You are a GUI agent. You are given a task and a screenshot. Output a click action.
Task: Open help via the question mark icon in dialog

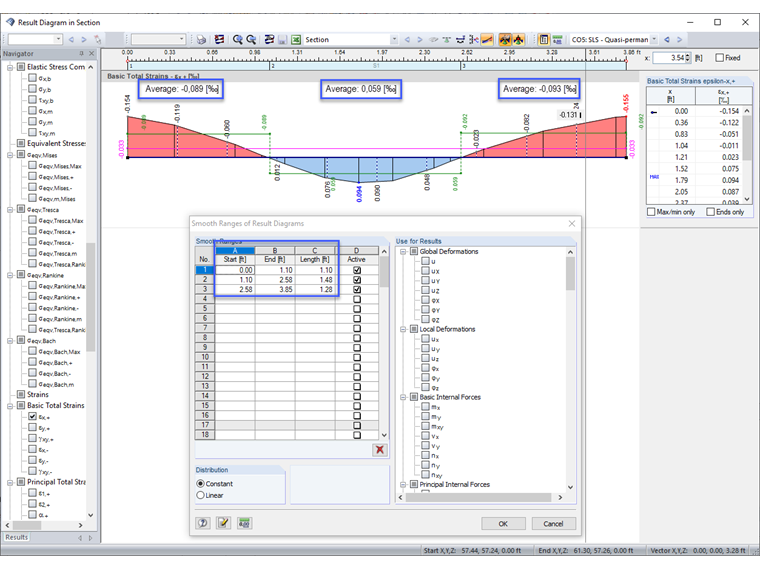[x=203, y=523]
